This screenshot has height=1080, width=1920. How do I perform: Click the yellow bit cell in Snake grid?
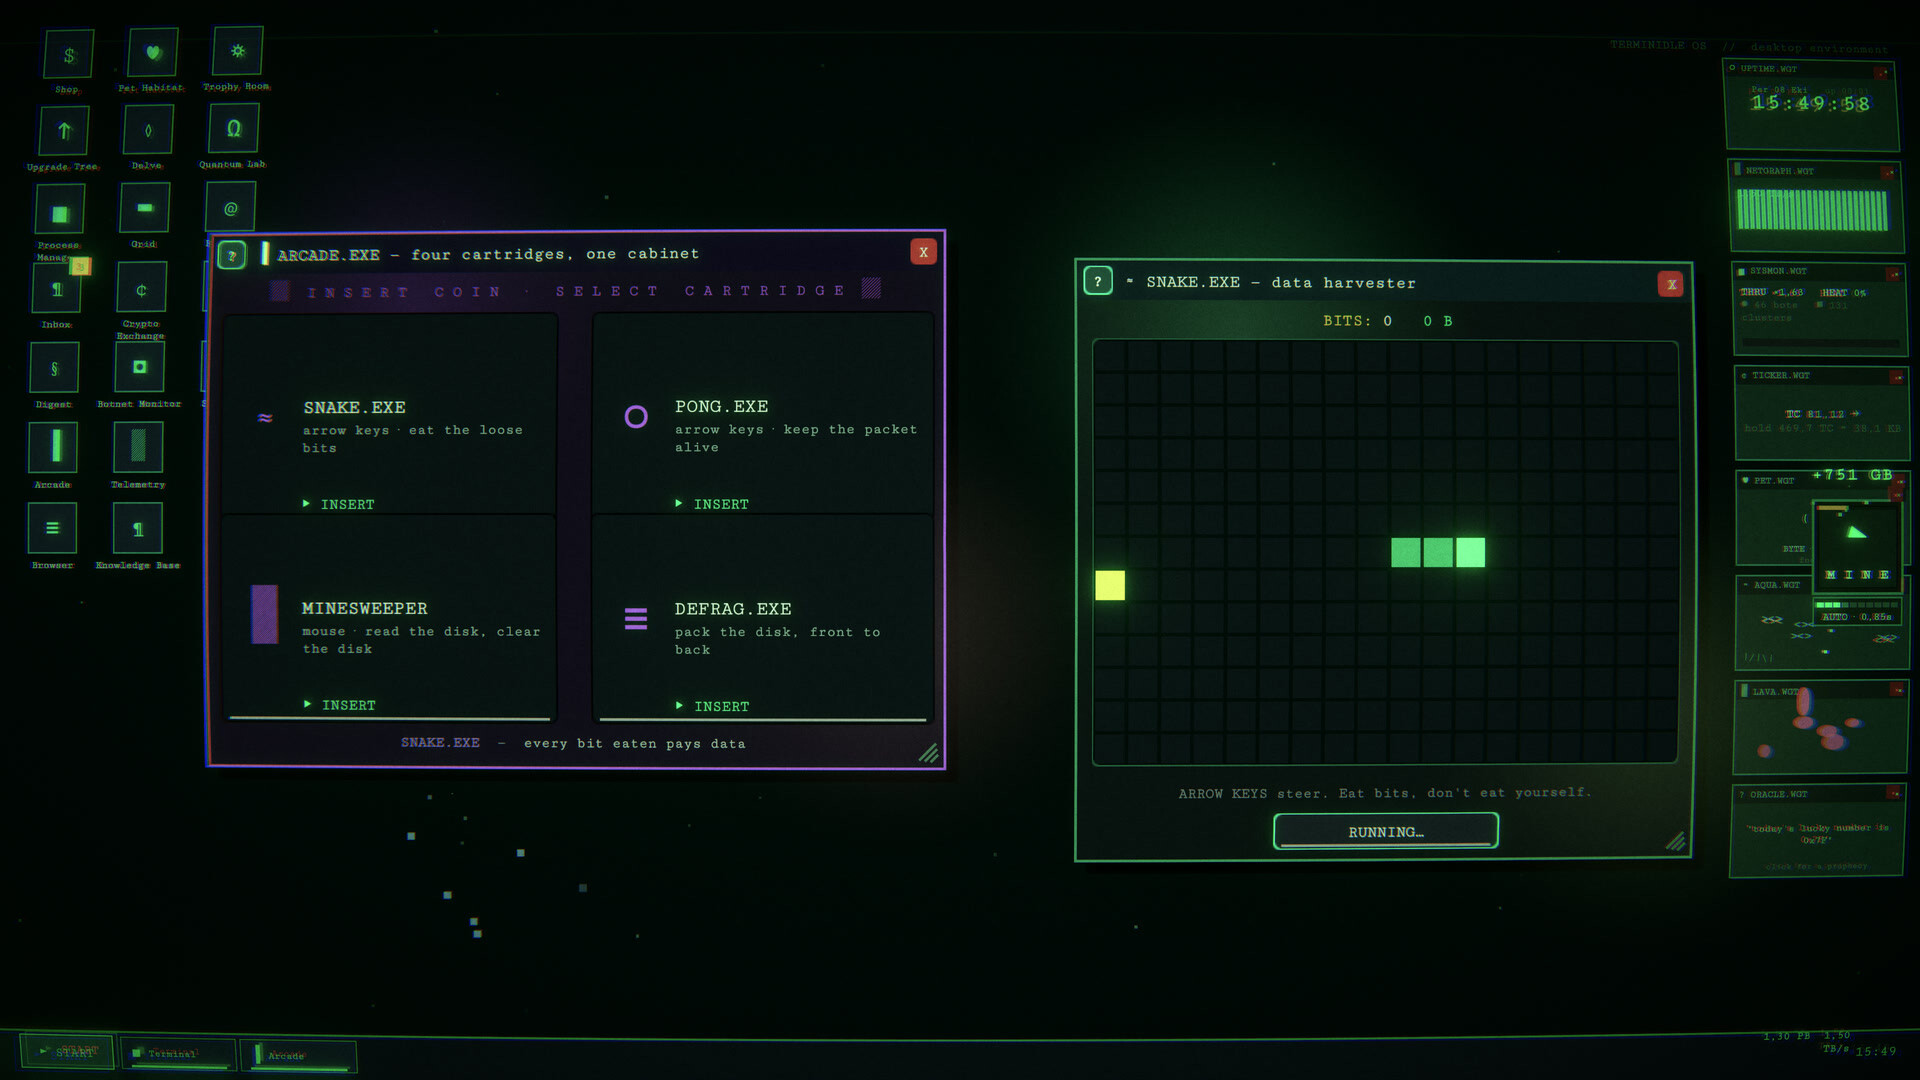pyautogui.click(x=1110, y=585)
